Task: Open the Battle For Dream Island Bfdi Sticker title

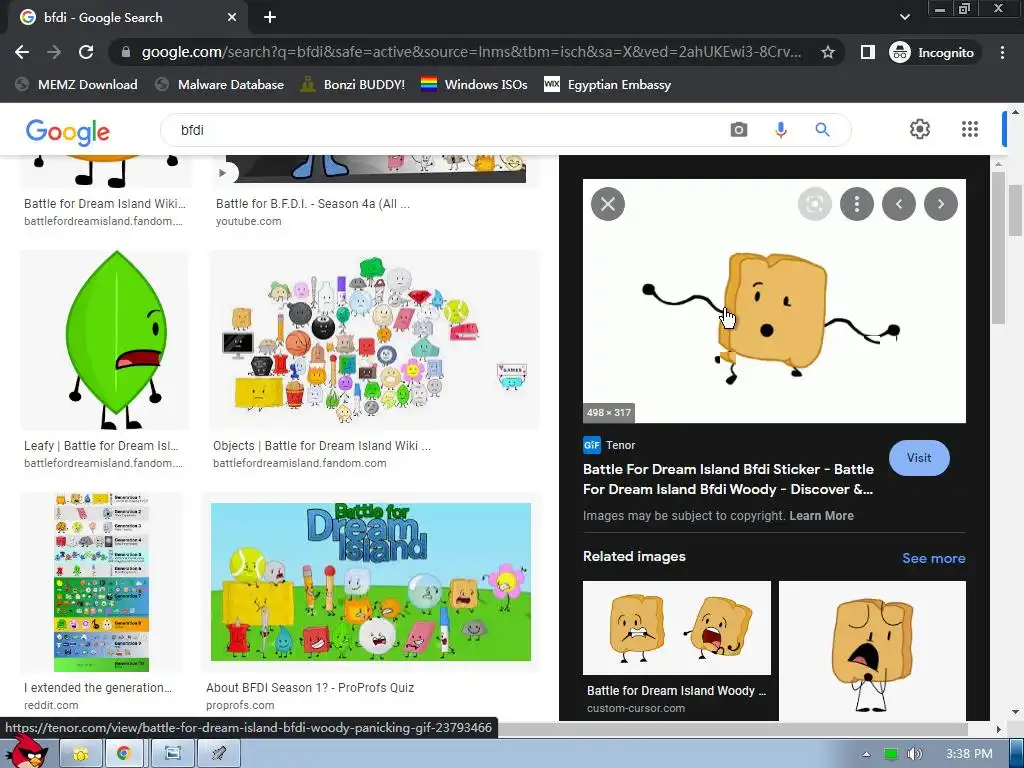Action: pos(728,479)
